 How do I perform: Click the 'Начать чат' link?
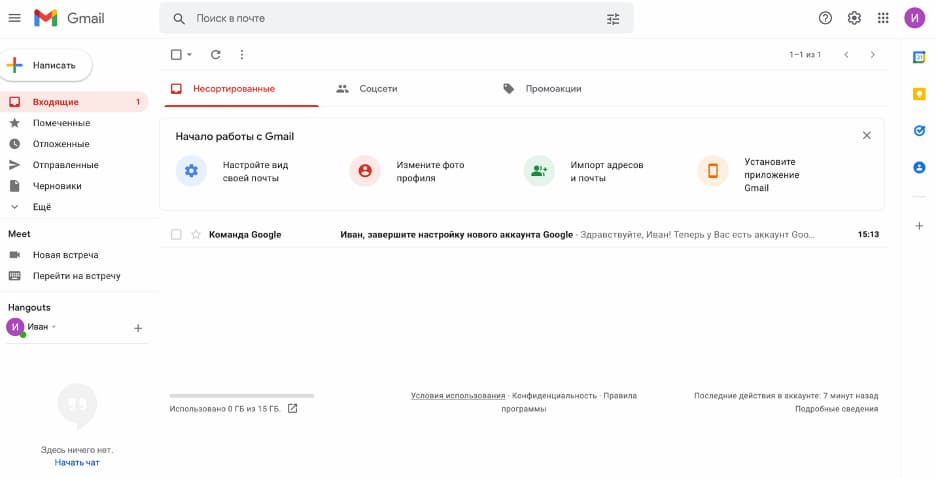click(77, 462)
